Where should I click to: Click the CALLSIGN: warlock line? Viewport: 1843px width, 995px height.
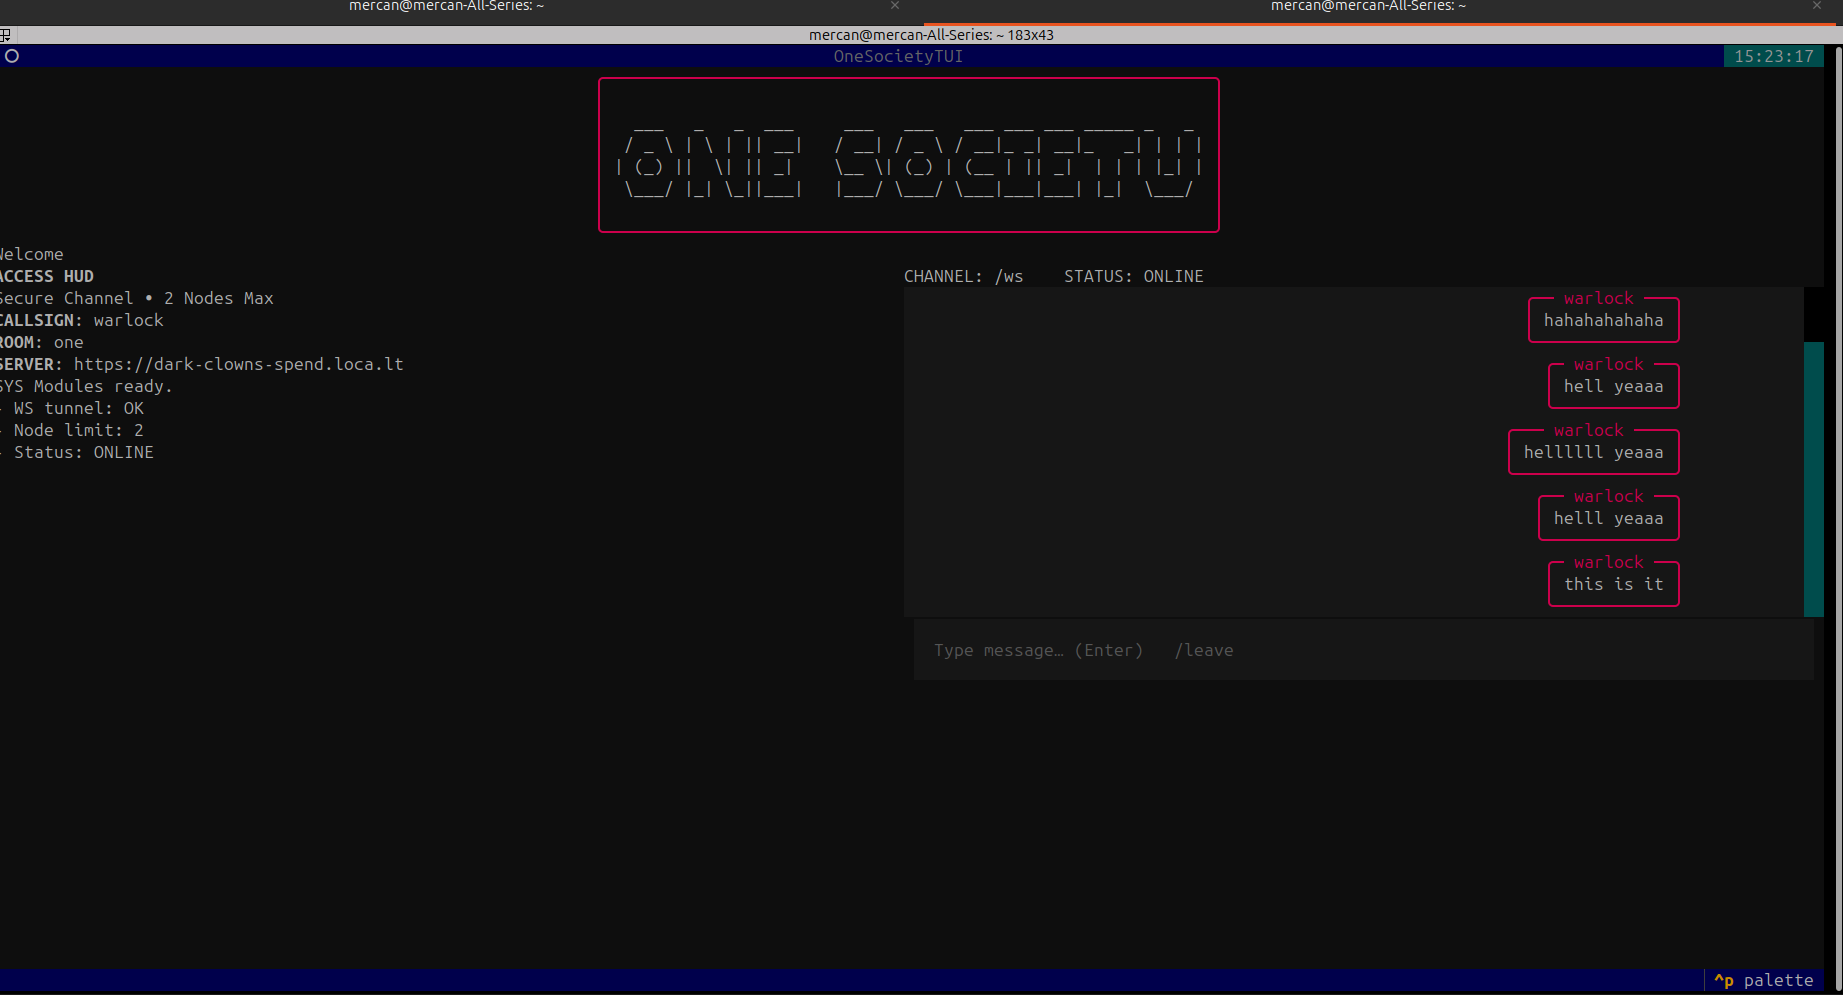[x=82, y=320]
